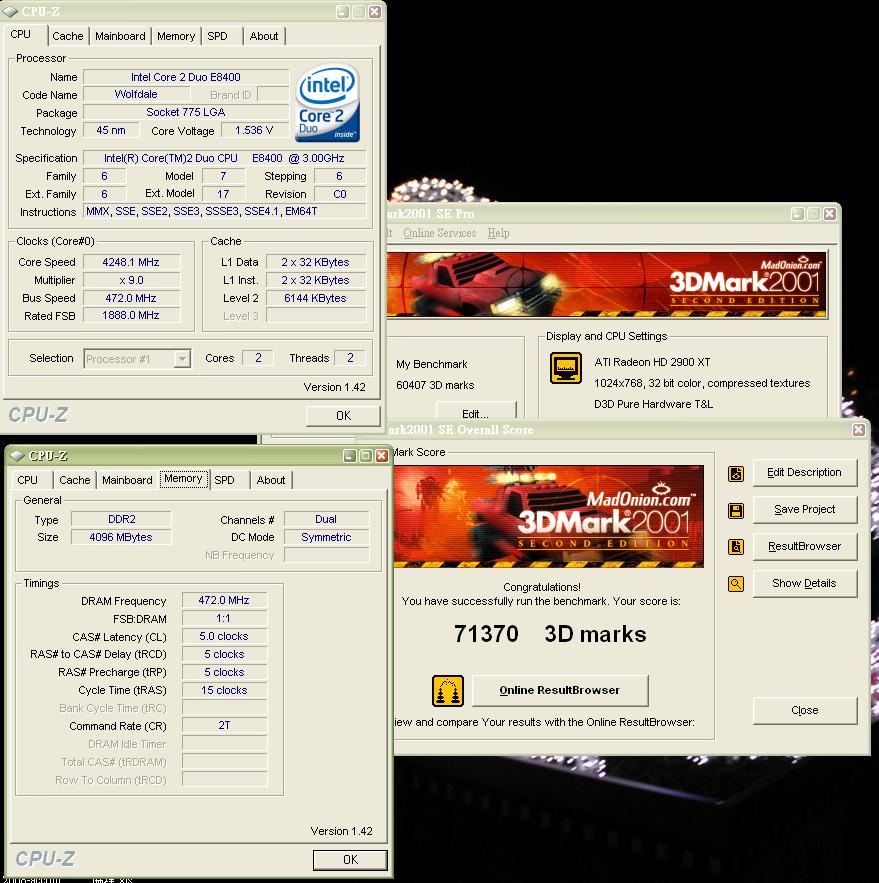Viewport: 879px width, 883px height.
Task: Click OK in bottom CPU-Z Memory window
Action: click(x=350, y=859)
